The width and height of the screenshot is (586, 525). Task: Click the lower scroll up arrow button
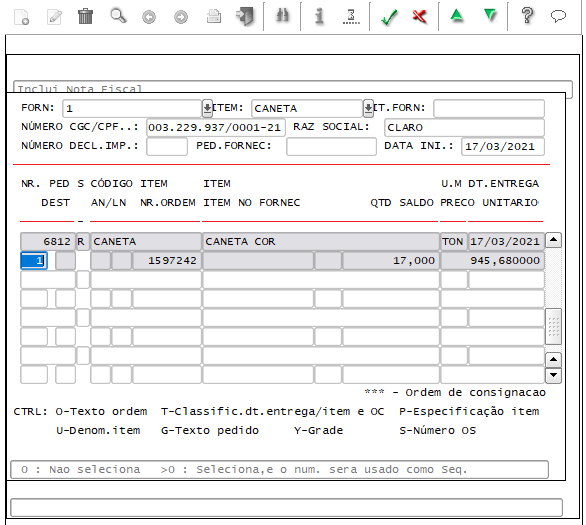point(553,360)
